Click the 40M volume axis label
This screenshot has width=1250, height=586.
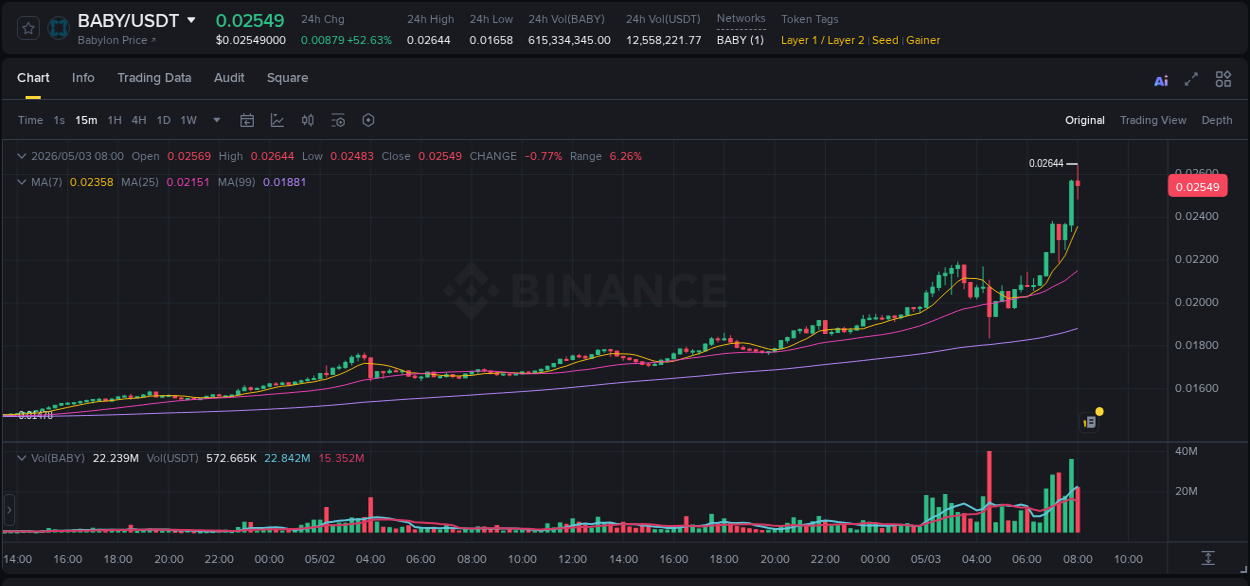tap(1186, 452)
